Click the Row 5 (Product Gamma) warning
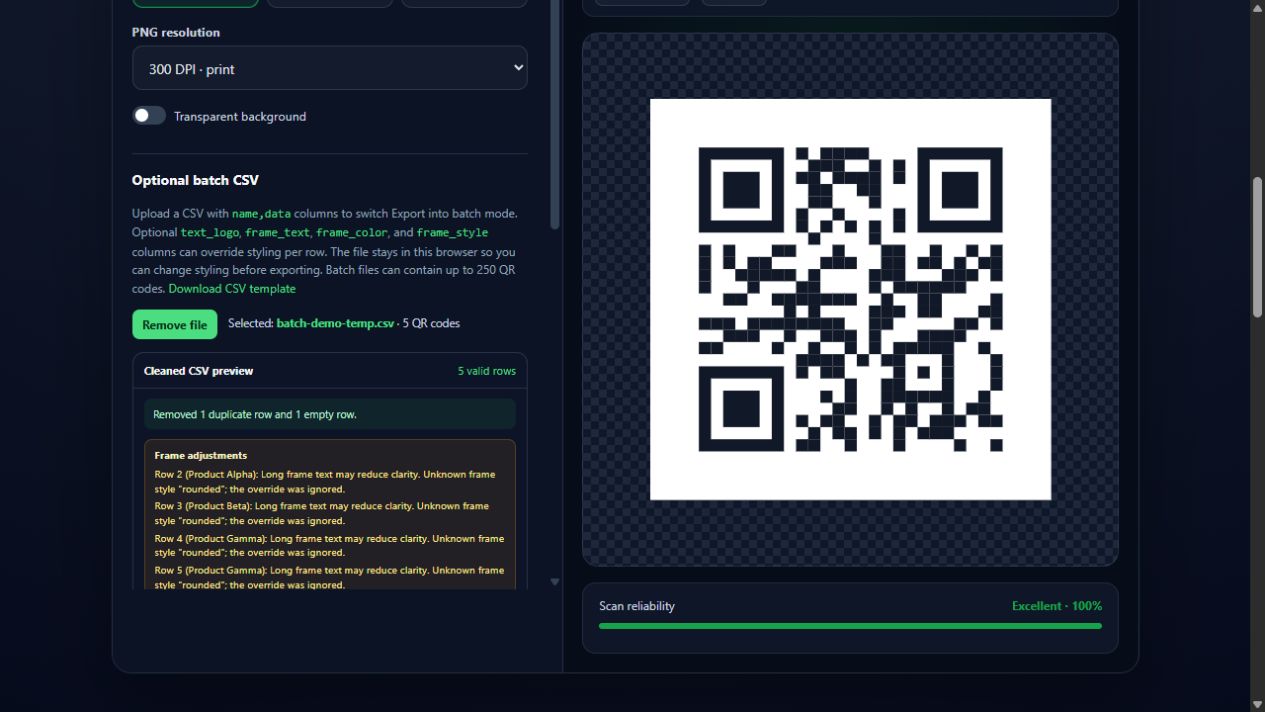 (329, 577)
